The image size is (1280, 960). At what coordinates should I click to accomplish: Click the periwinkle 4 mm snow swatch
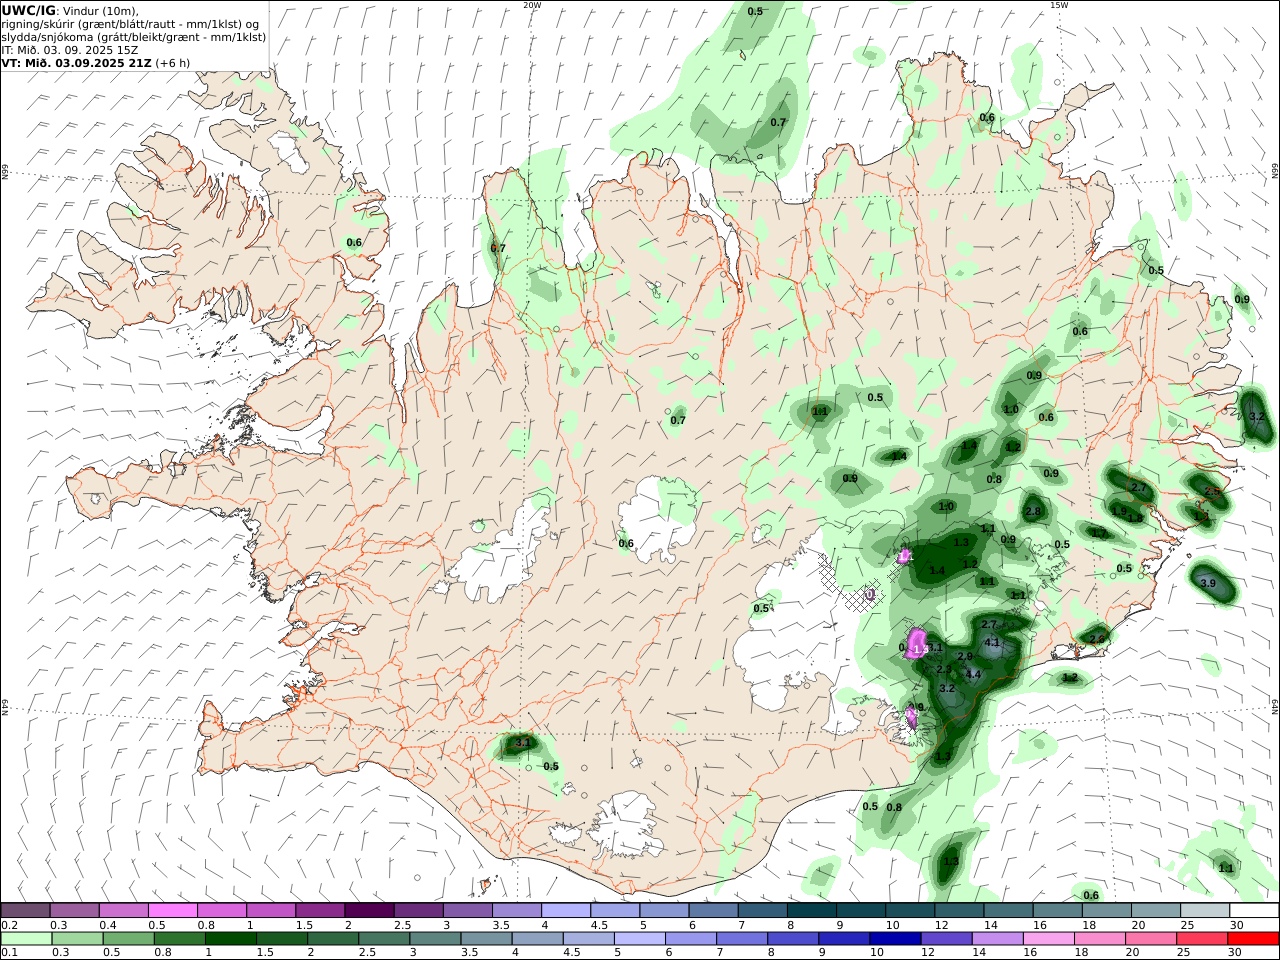point(566,910)
